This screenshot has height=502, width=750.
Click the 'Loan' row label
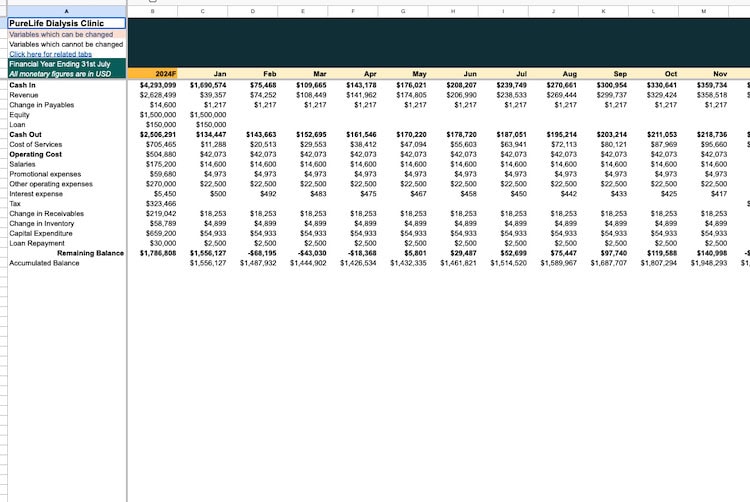[x=17, y=125]
